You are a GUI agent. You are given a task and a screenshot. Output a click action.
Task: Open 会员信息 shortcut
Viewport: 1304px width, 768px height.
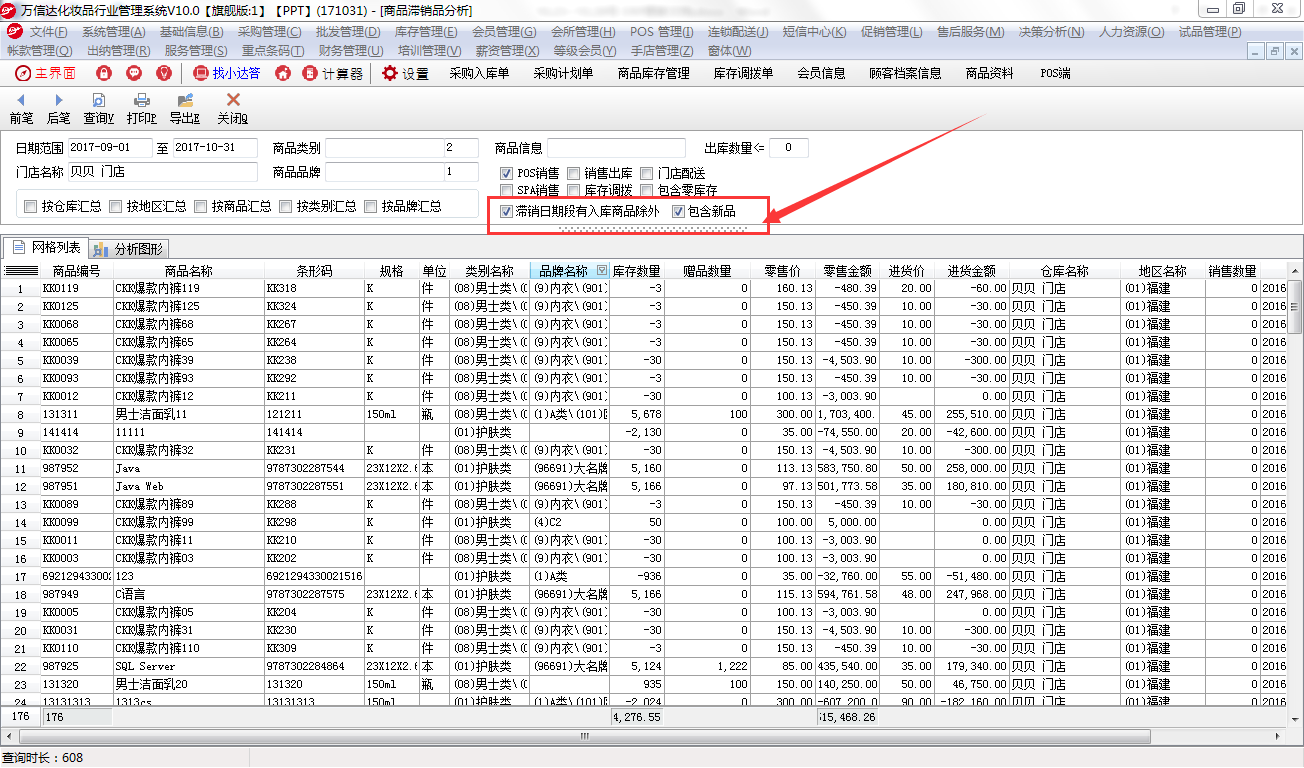point(821,73)
